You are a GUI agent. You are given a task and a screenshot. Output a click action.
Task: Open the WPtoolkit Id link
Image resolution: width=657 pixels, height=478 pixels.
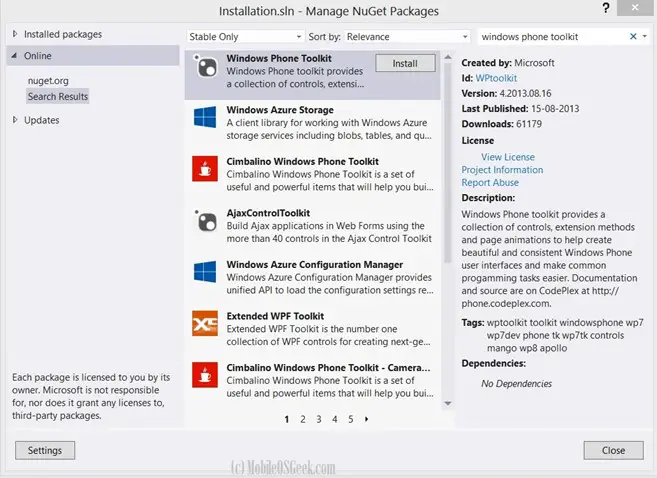[496, 78]
